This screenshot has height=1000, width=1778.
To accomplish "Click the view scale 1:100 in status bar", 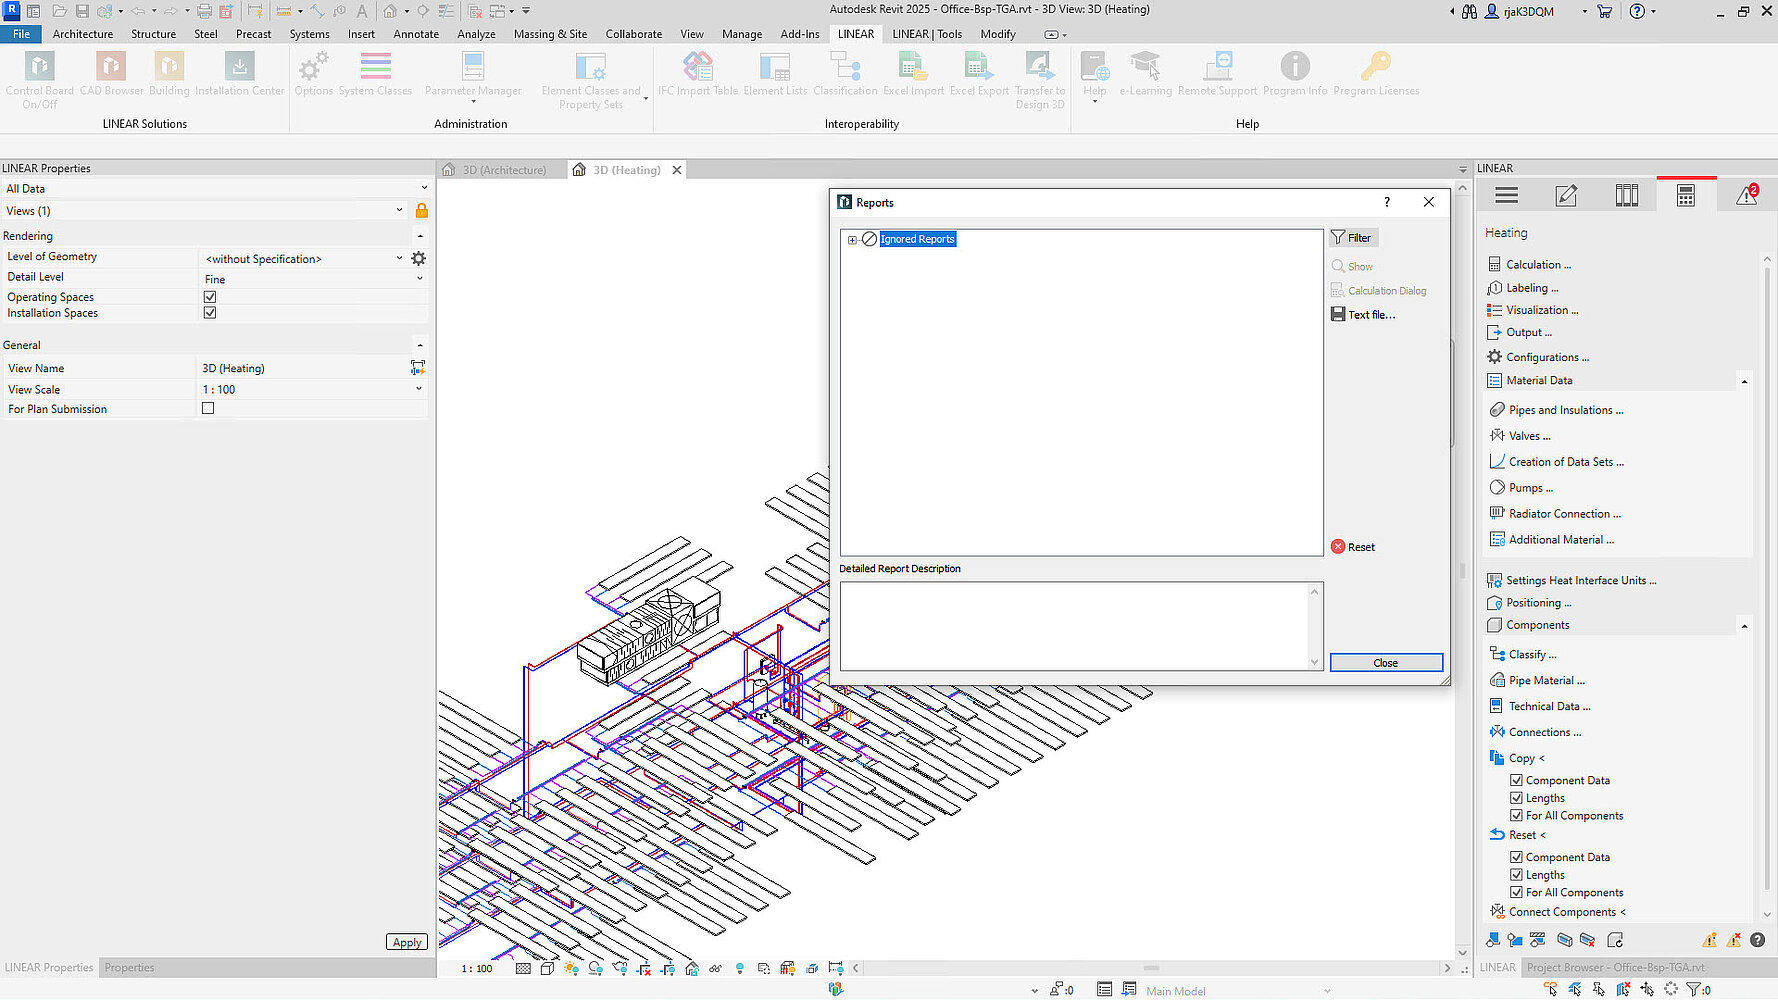I will [477, 969].
